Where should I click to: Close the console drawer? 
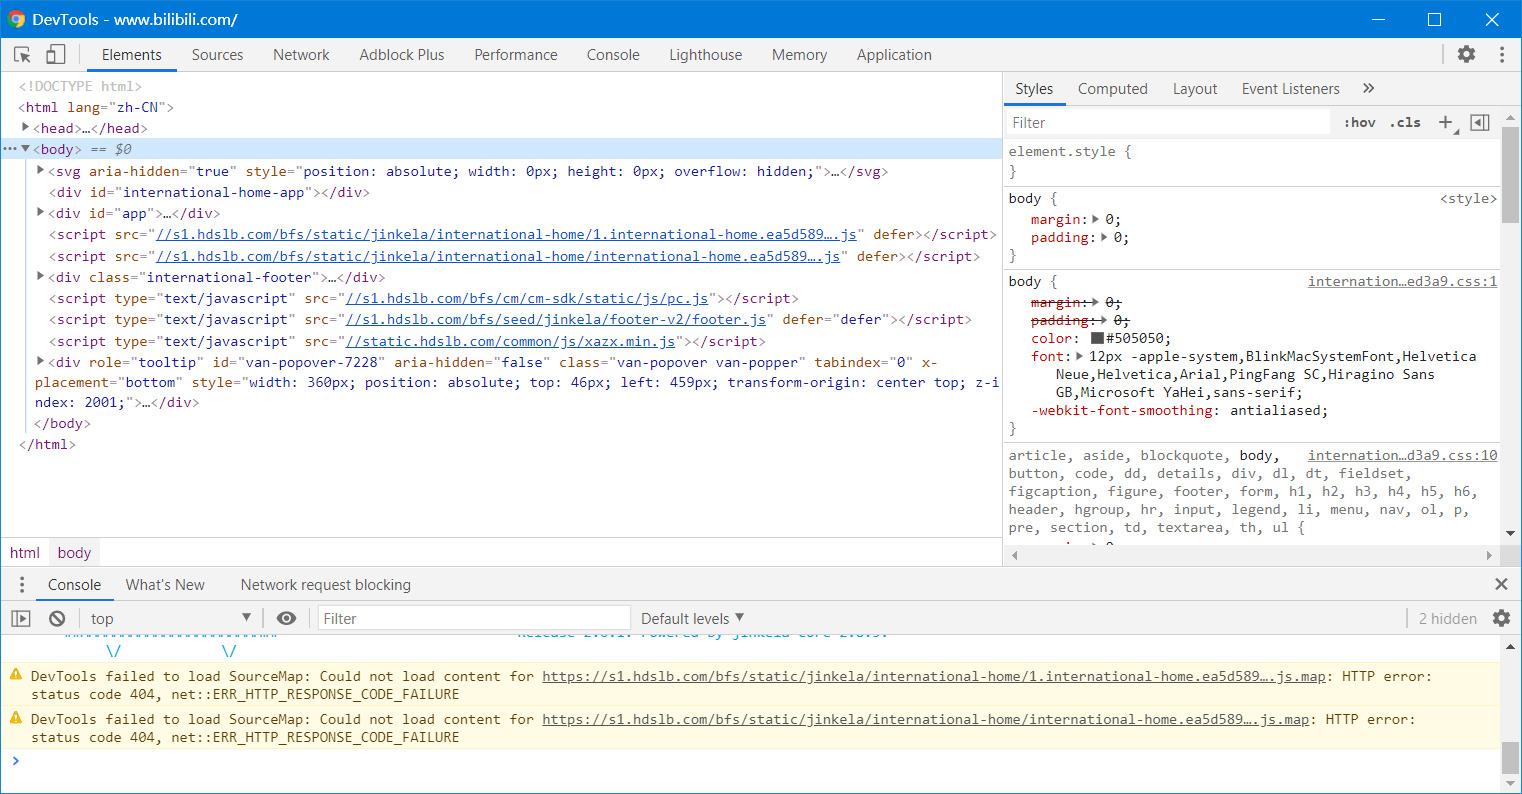(1501, 584)
